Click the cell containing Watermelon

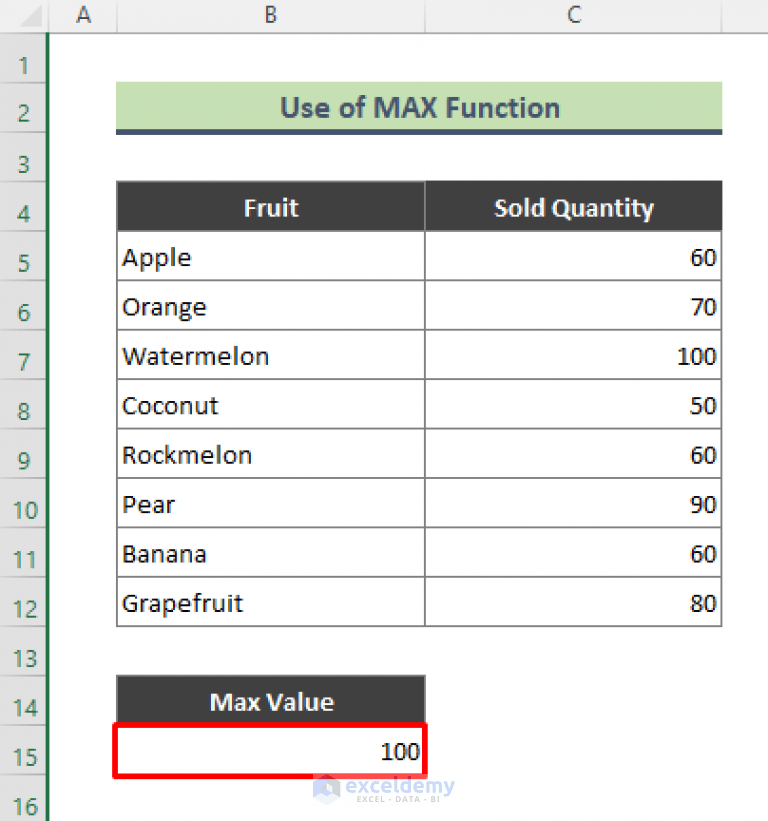coord(270,356)
